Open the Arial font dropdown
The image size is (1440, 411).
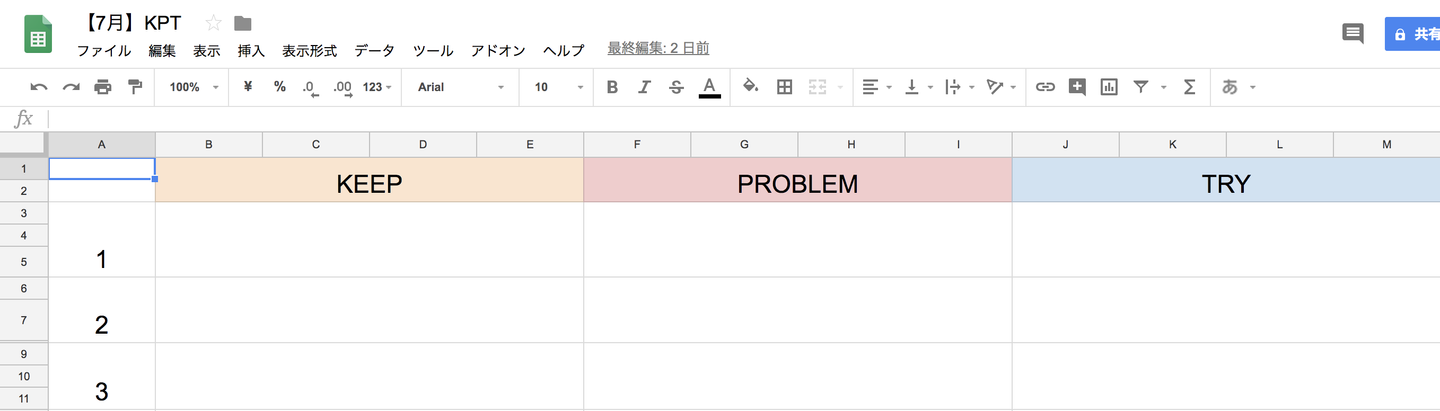coord(461,87)
